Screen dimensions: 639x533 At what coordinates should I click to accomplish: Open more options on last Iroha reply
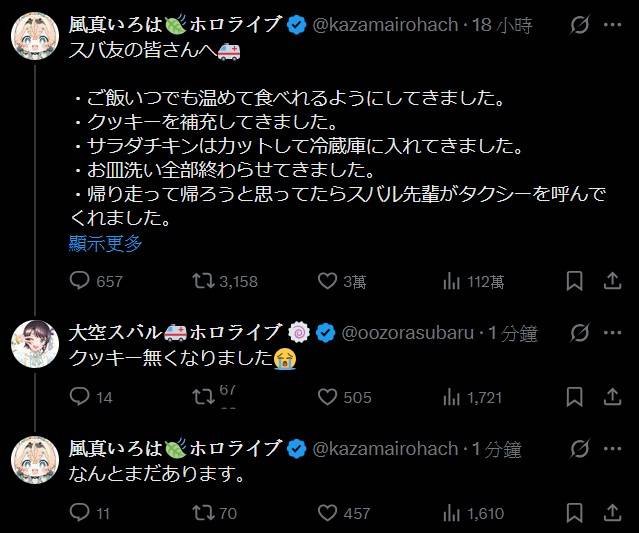pyautogui.click(x=613, y=449)
